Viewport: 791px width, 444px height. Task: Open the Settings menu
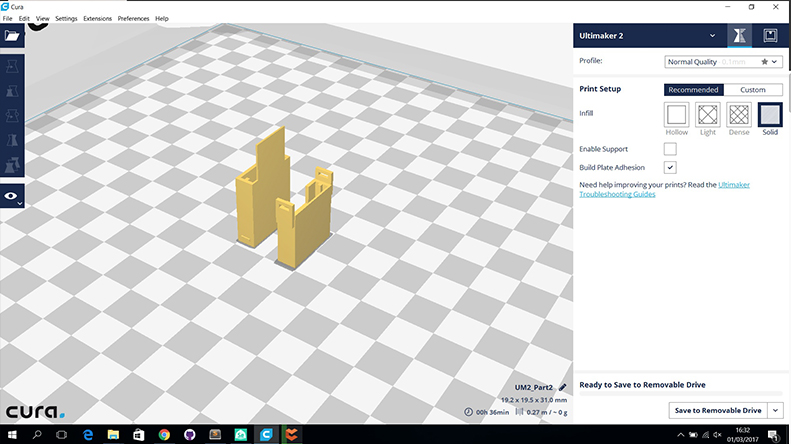tap(66, 18)
